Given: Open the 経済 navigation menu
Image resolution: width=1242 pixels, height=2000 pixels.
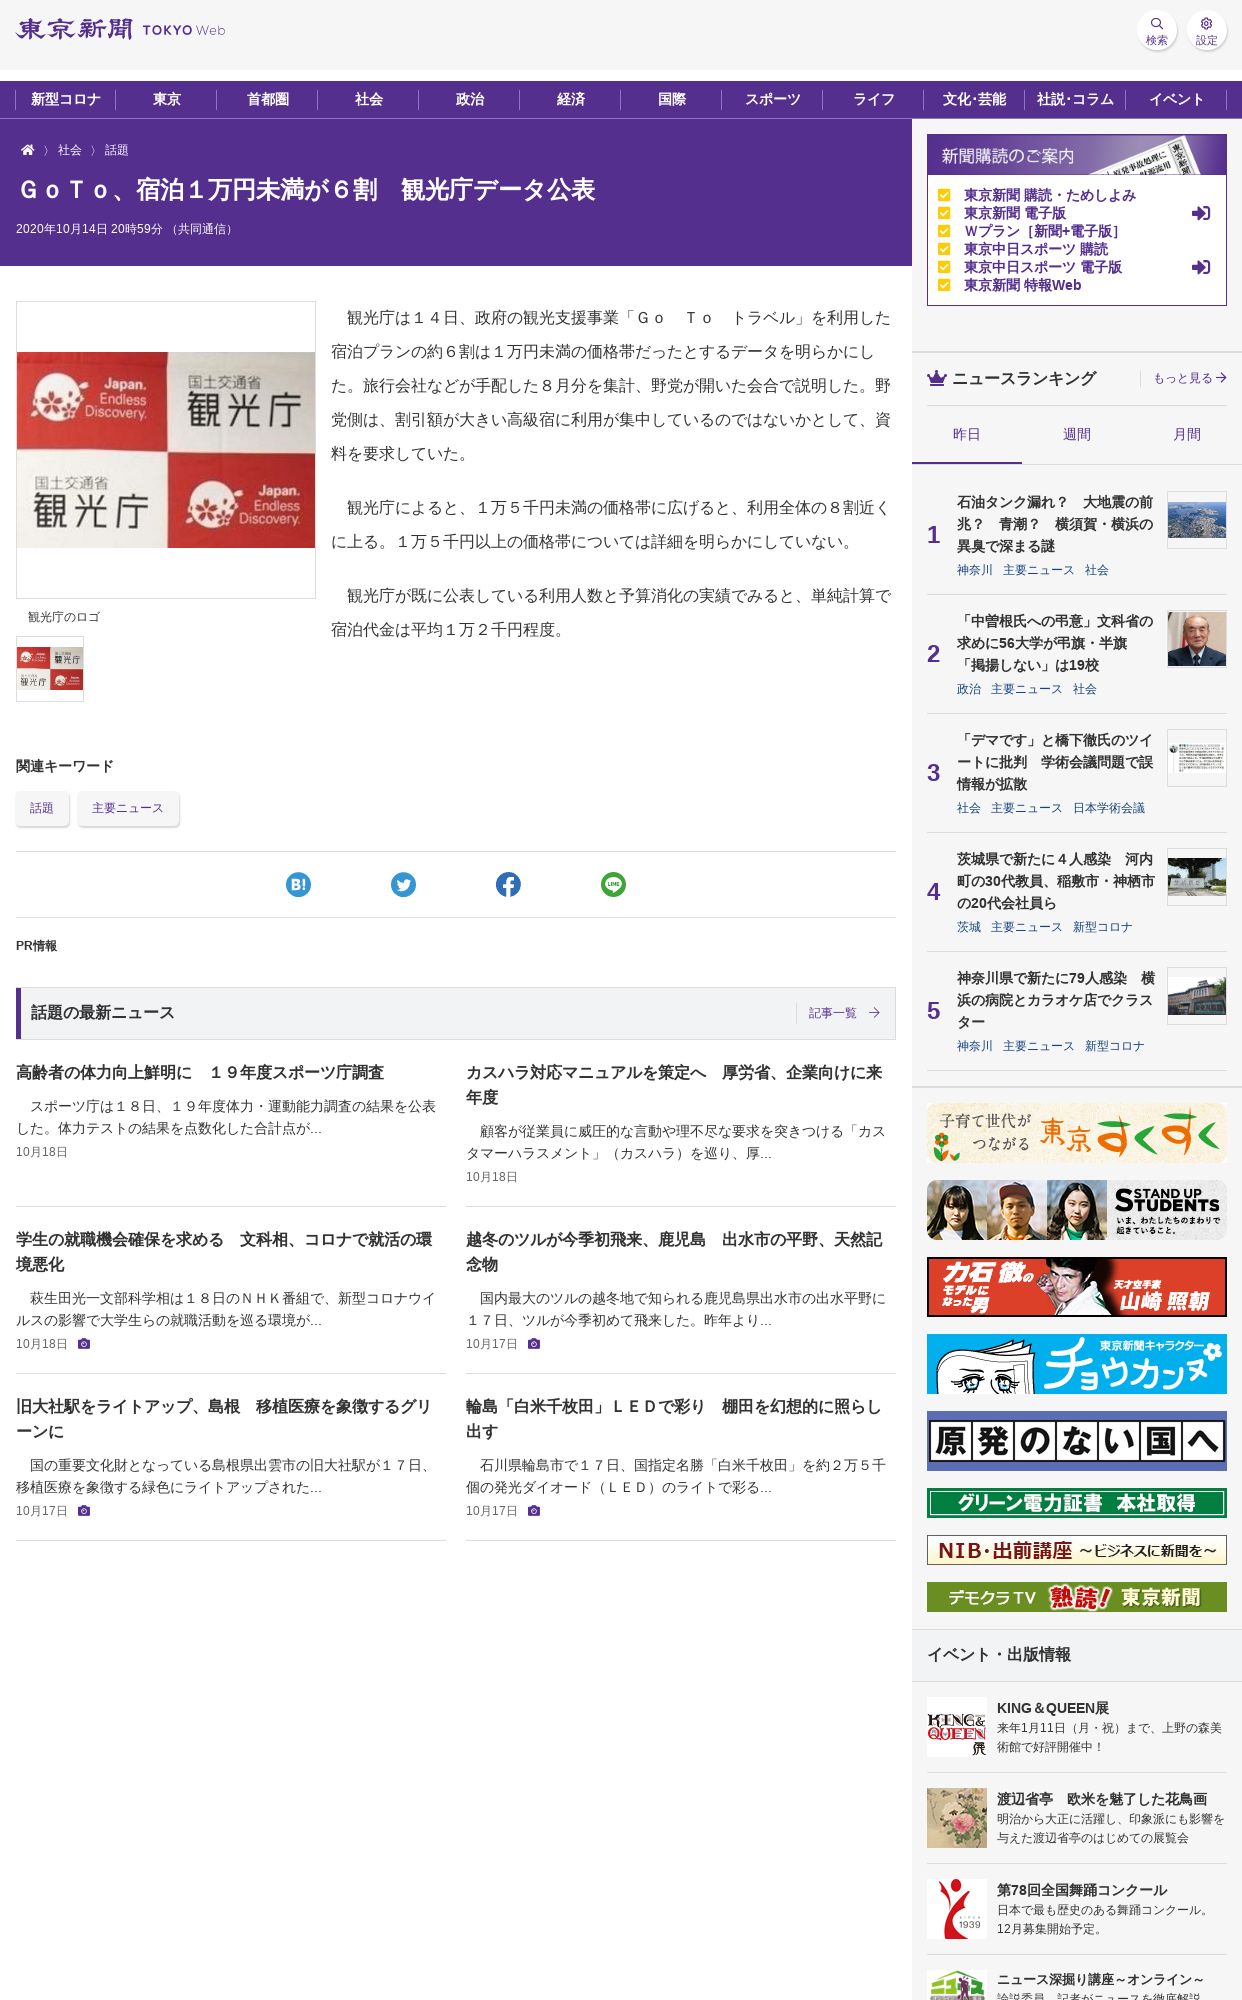Looking at the screenshot, I should [571, 99].
